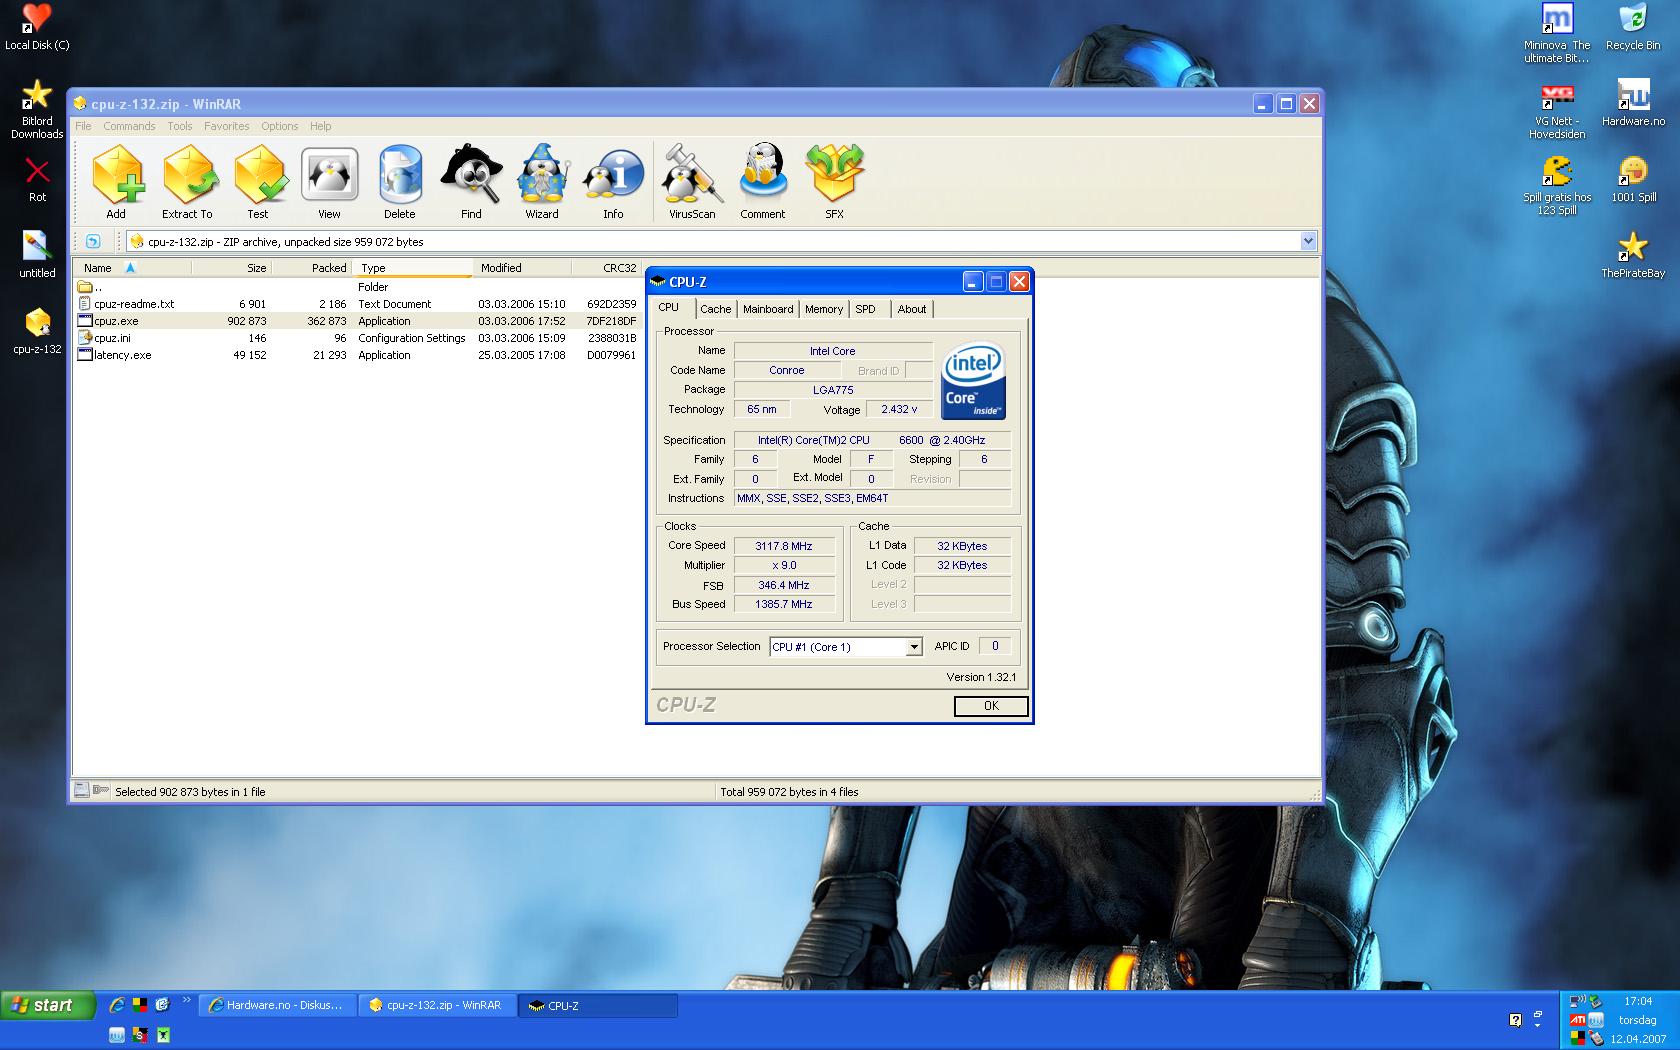Open the Bitlord Downloads desktop shortcut
The height and width of the screenshot is (1050, 1680).
pyautogui.click(x=37, y=110)
